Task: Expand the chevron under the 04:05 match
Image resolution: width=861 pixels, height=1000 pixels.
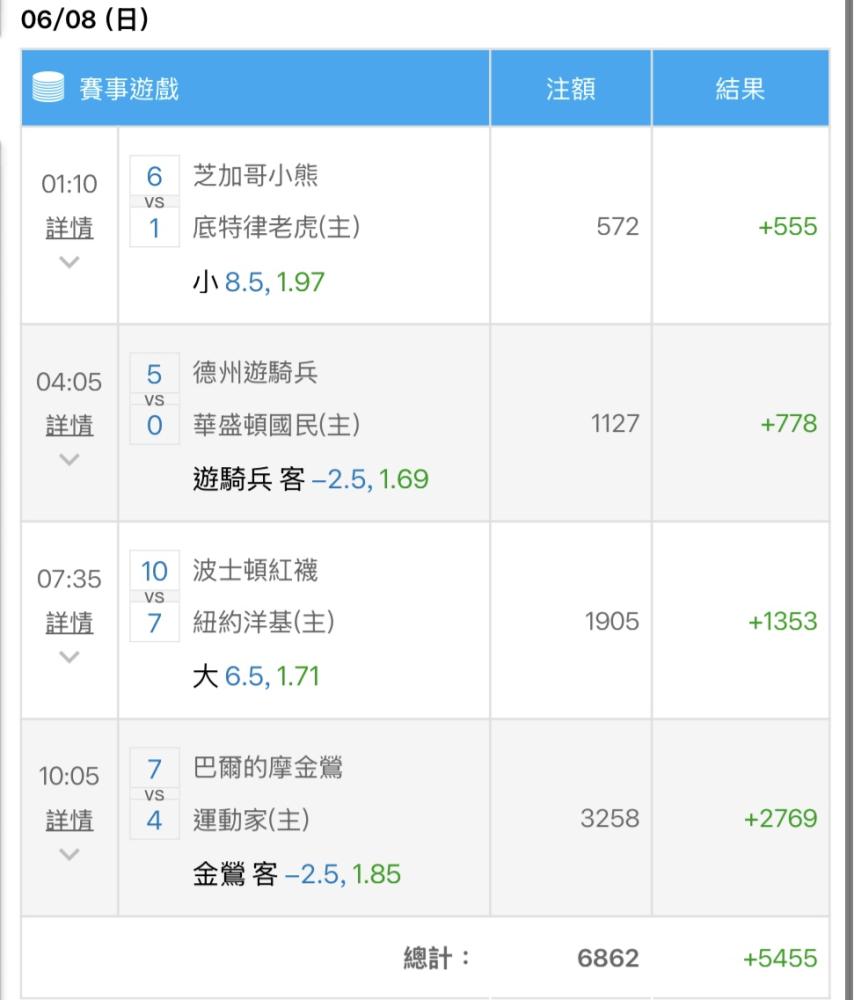Action: [x=69, y=459]
